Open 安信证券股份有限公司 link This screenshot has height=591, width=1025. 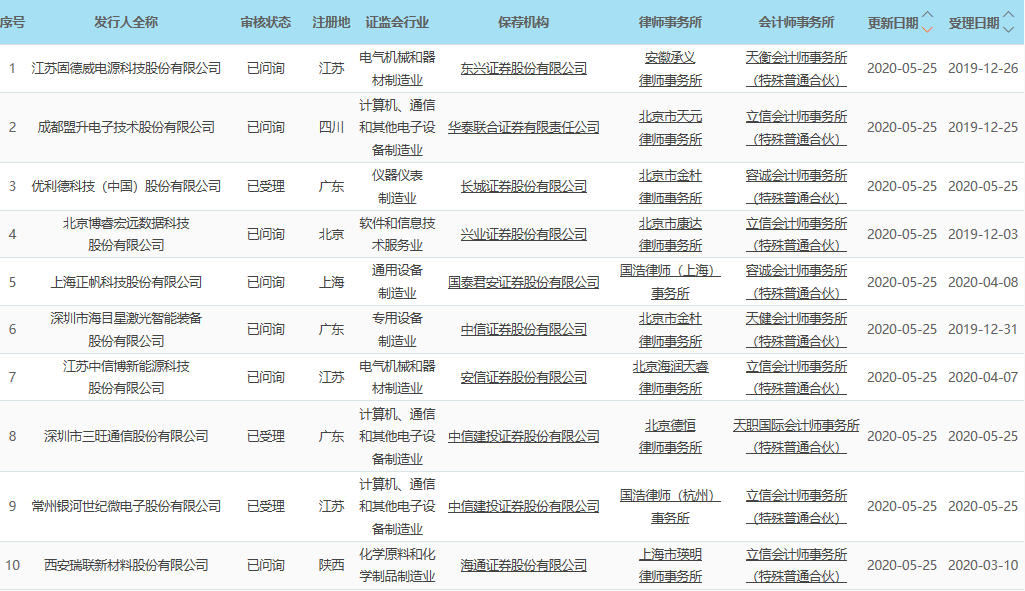(x=524, y=377)
